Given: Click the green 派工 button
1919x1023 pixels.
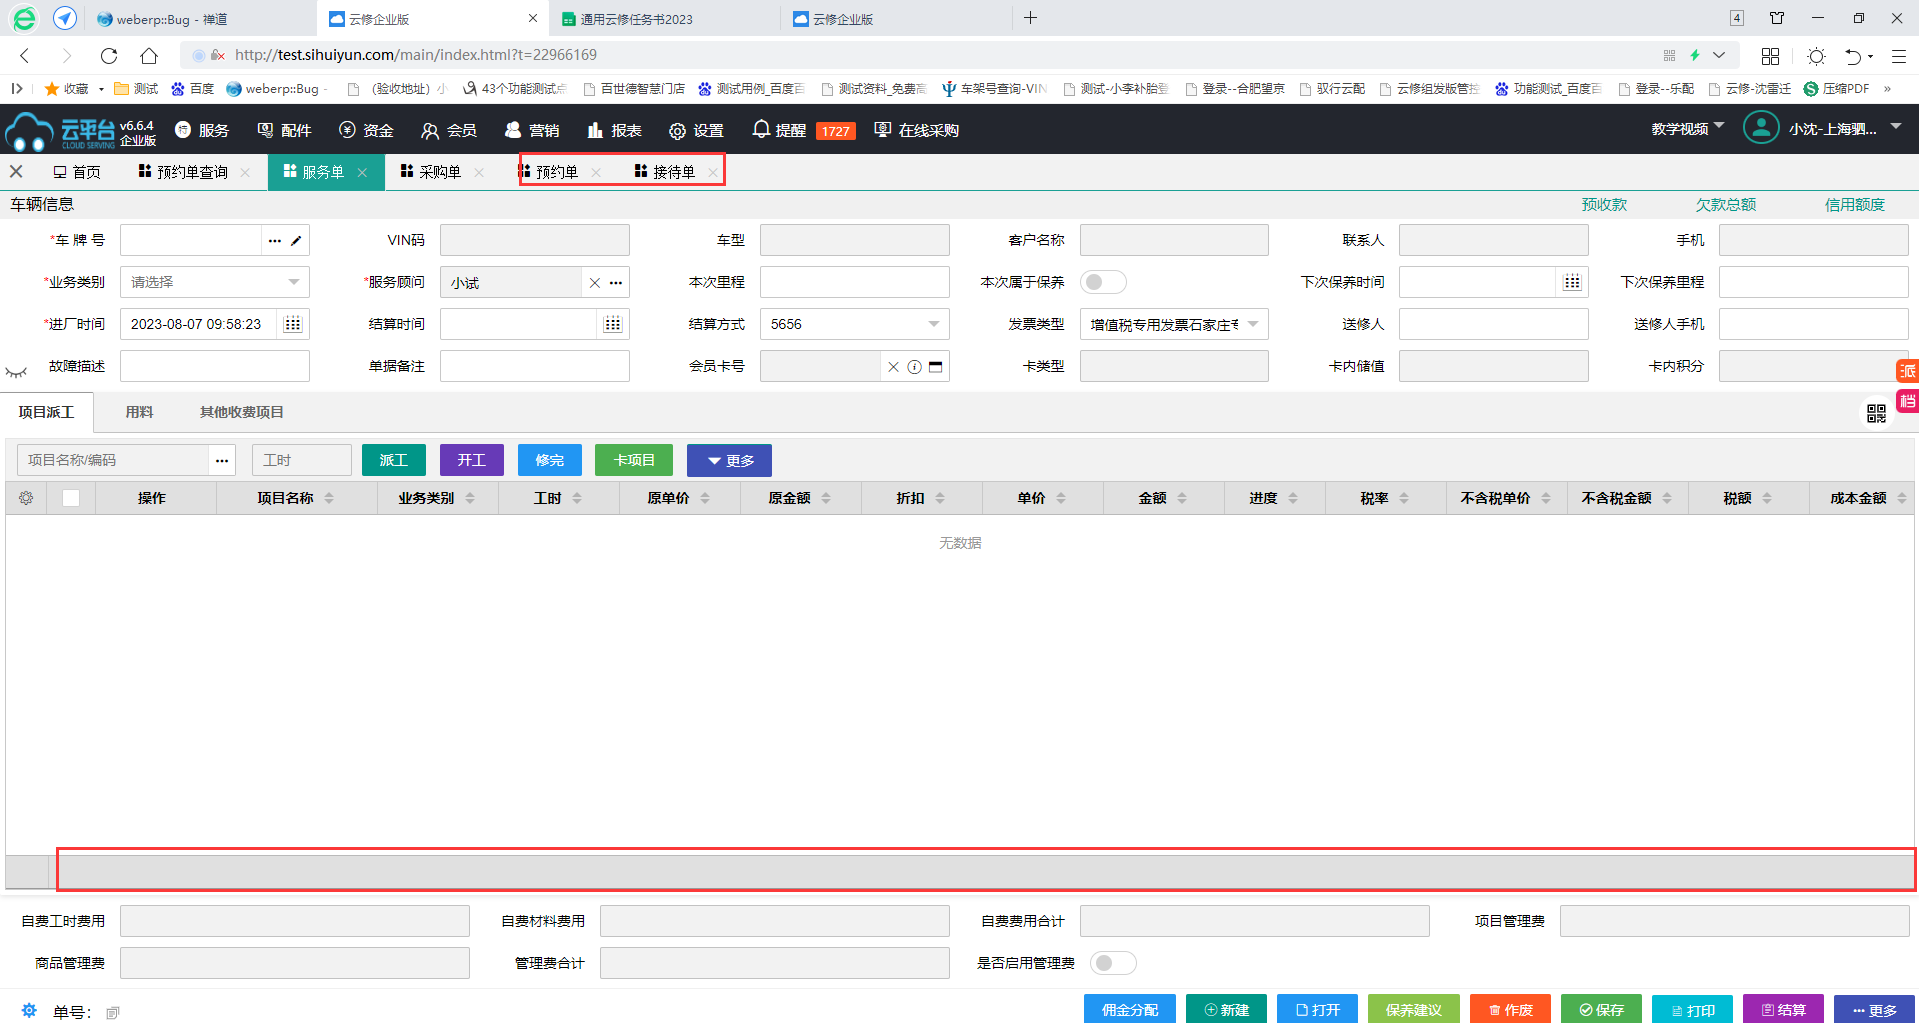Looking at the screenshot, I should point(393,460).
